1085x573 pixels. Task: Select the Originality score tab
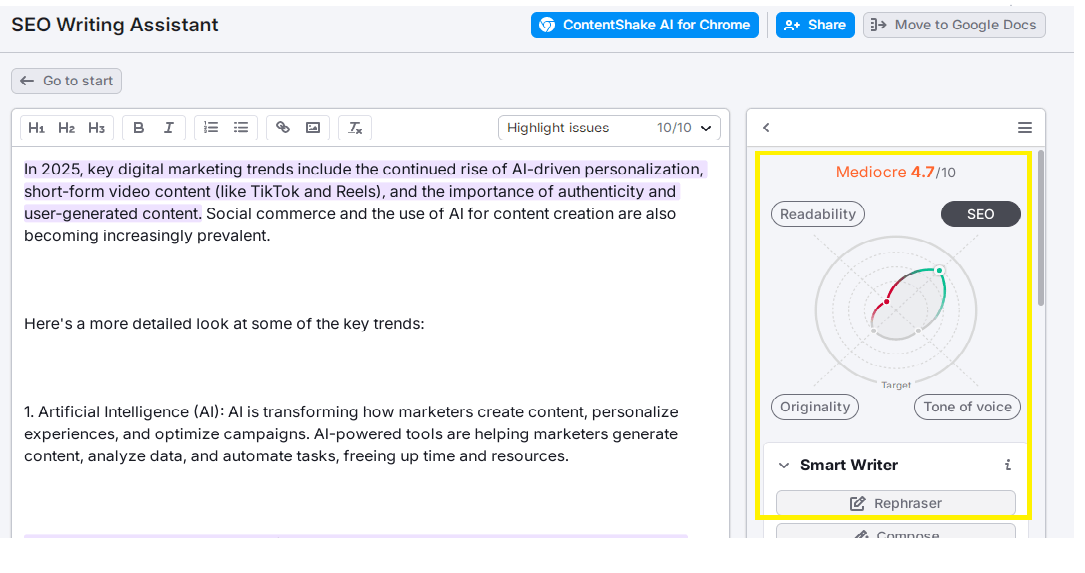pos(815,407)
